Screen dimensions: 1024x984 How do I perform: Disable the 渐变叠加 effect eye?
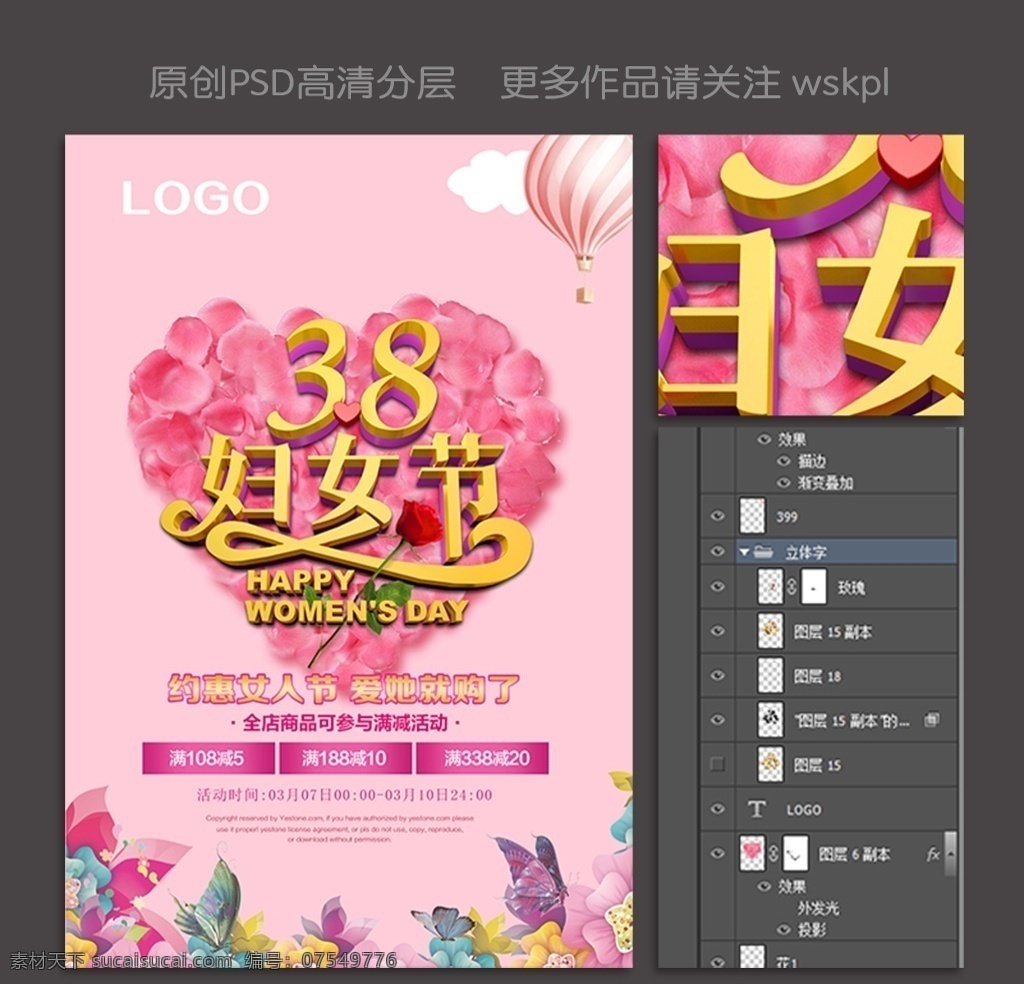point(784,483)
